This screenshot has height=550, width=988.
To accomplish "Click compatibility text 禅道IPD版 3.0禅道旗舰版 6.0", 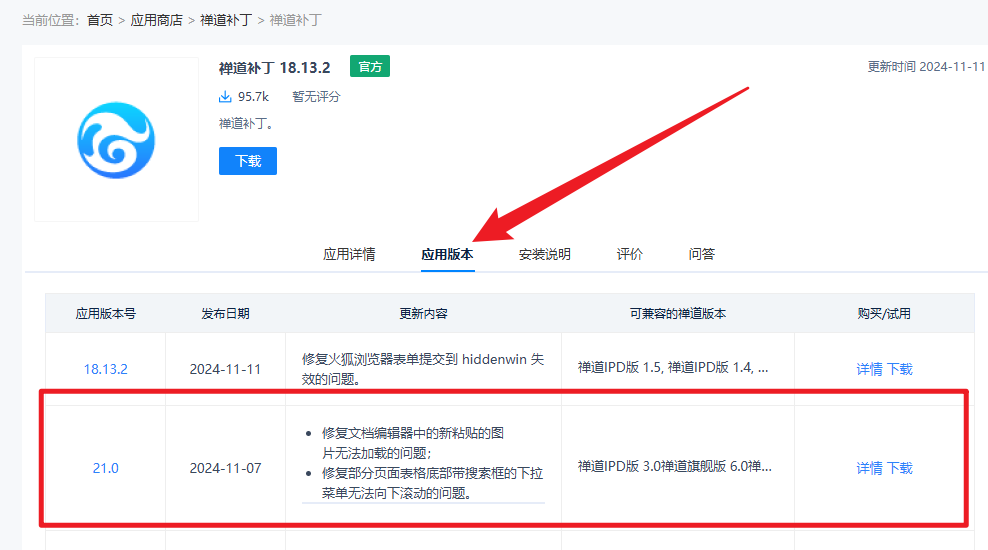I will (674, 466).
